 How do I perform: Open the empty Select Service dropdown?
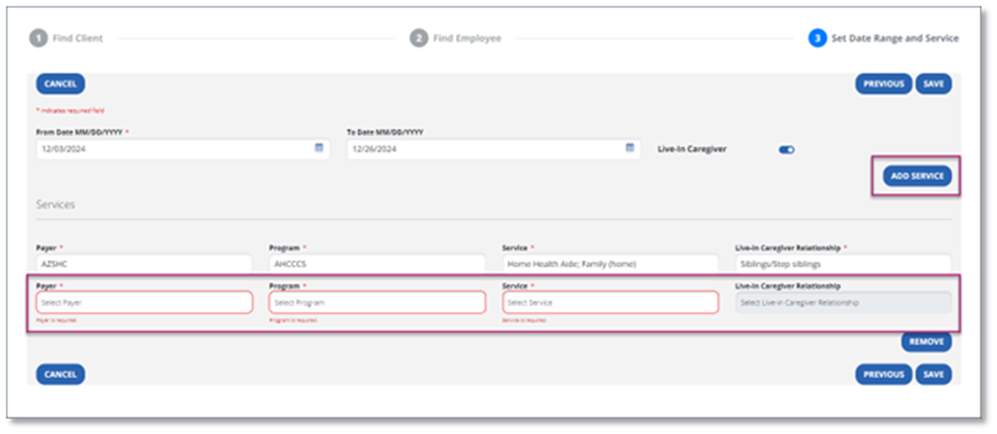click(610, 302)
